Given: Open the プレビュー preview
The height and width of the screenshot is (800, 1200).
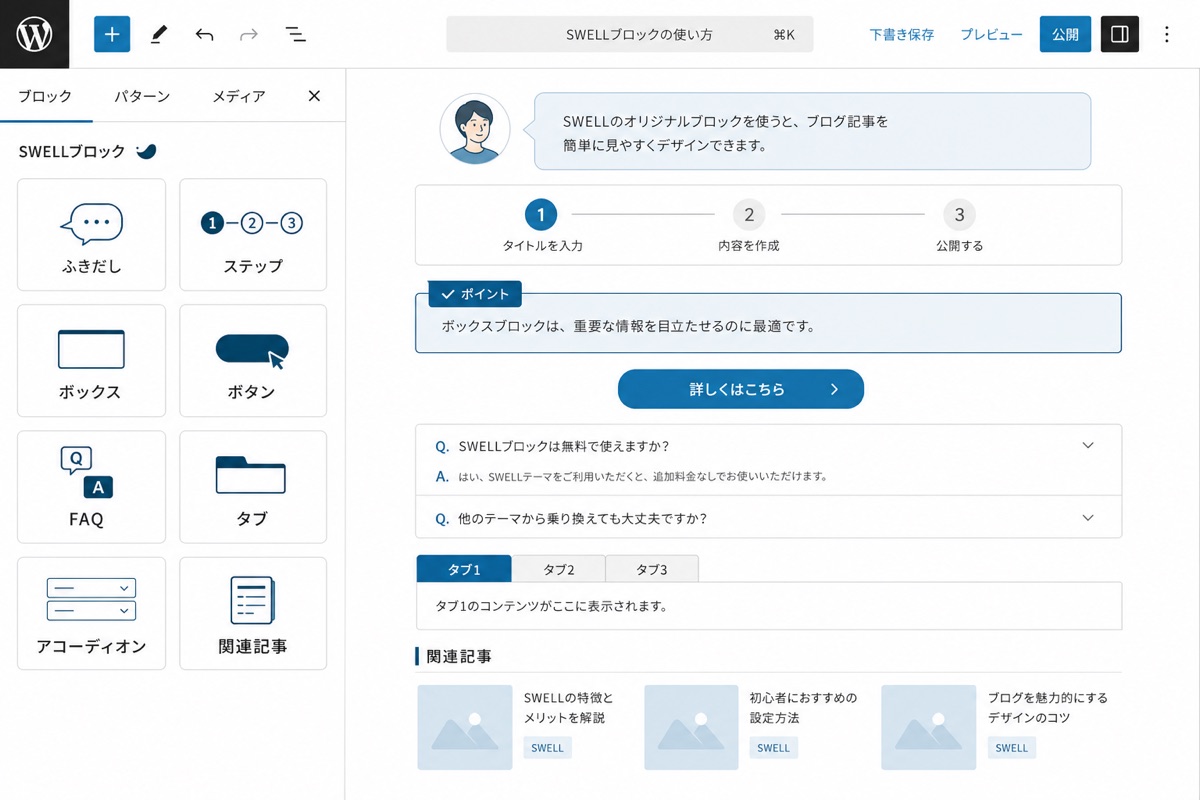Looking at the screenshot, I should point(991,34).
